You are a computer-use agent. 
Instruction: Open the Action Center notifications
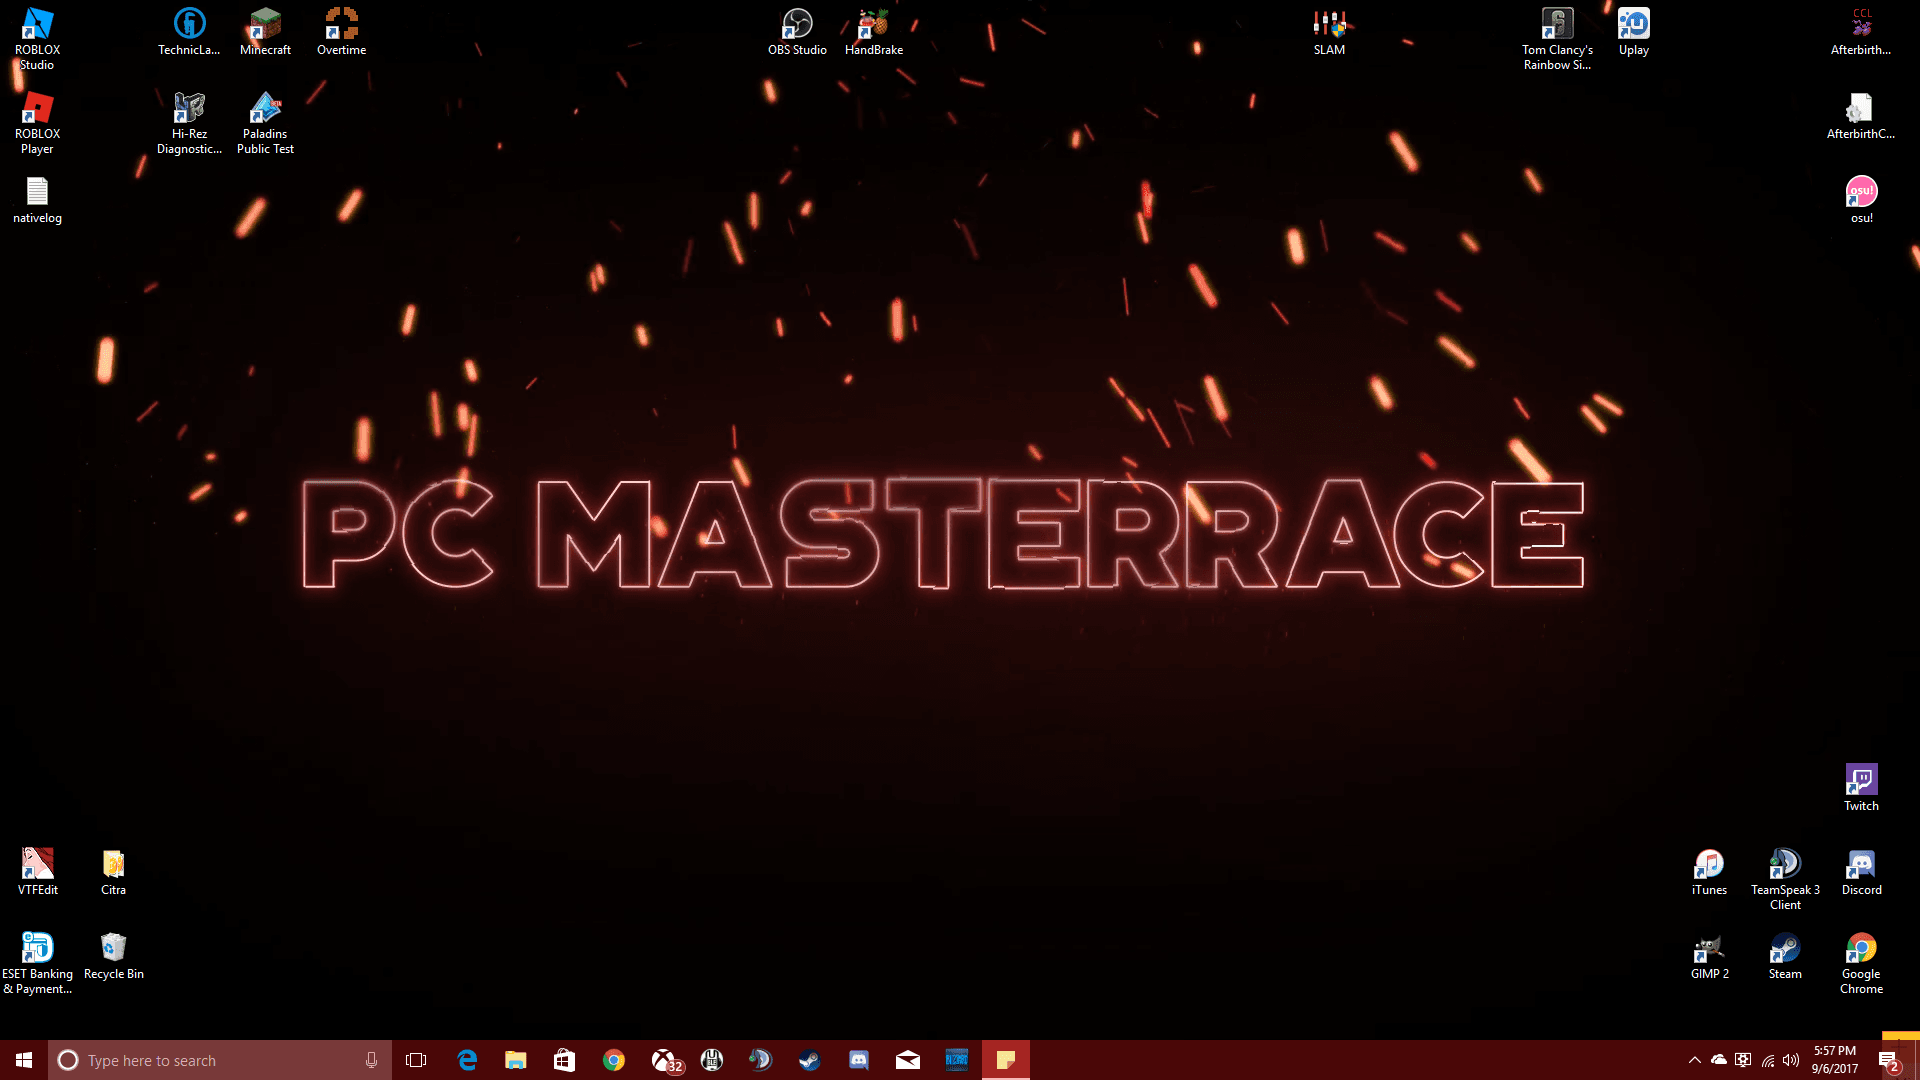point(1887,1060)
